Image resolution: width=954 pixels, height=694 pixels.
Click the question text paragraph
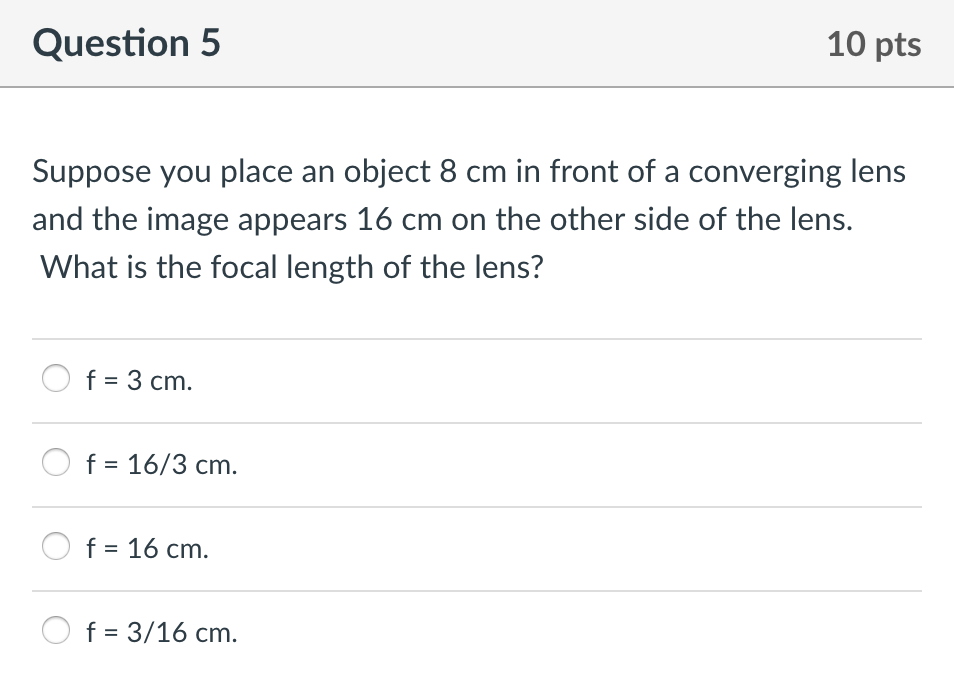pos(468,218)
